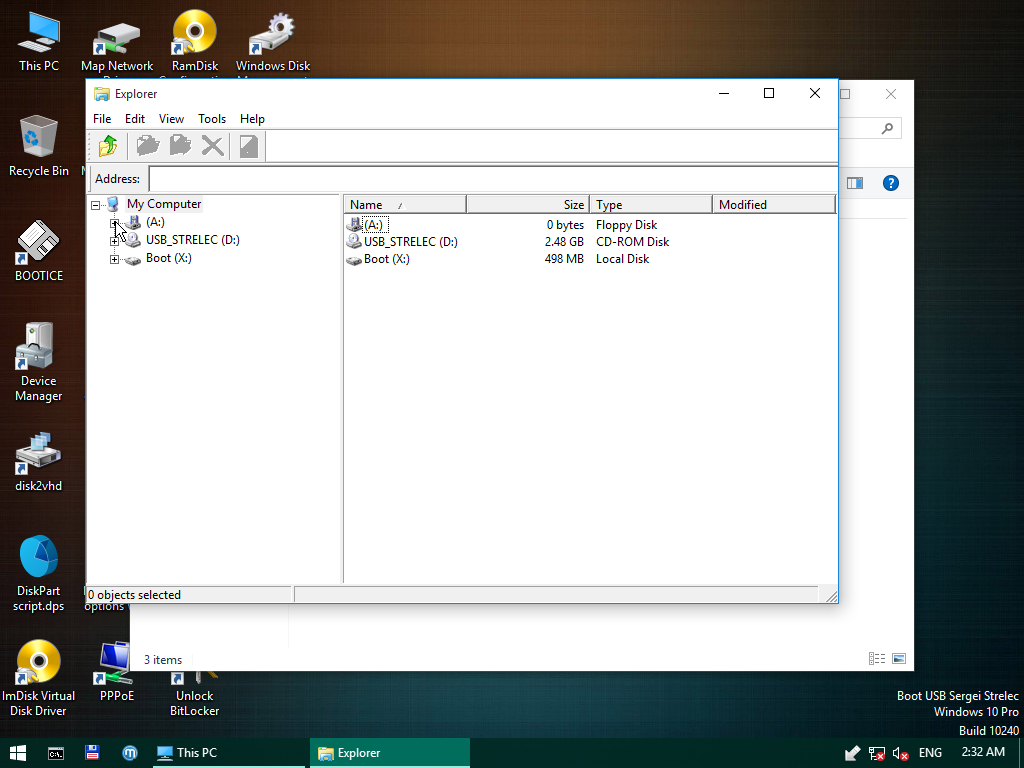Image resolution: width=1024 pixels, height=768 pixels.
Task: Click the search magnifier in This PC window
Action: (887, 129)
